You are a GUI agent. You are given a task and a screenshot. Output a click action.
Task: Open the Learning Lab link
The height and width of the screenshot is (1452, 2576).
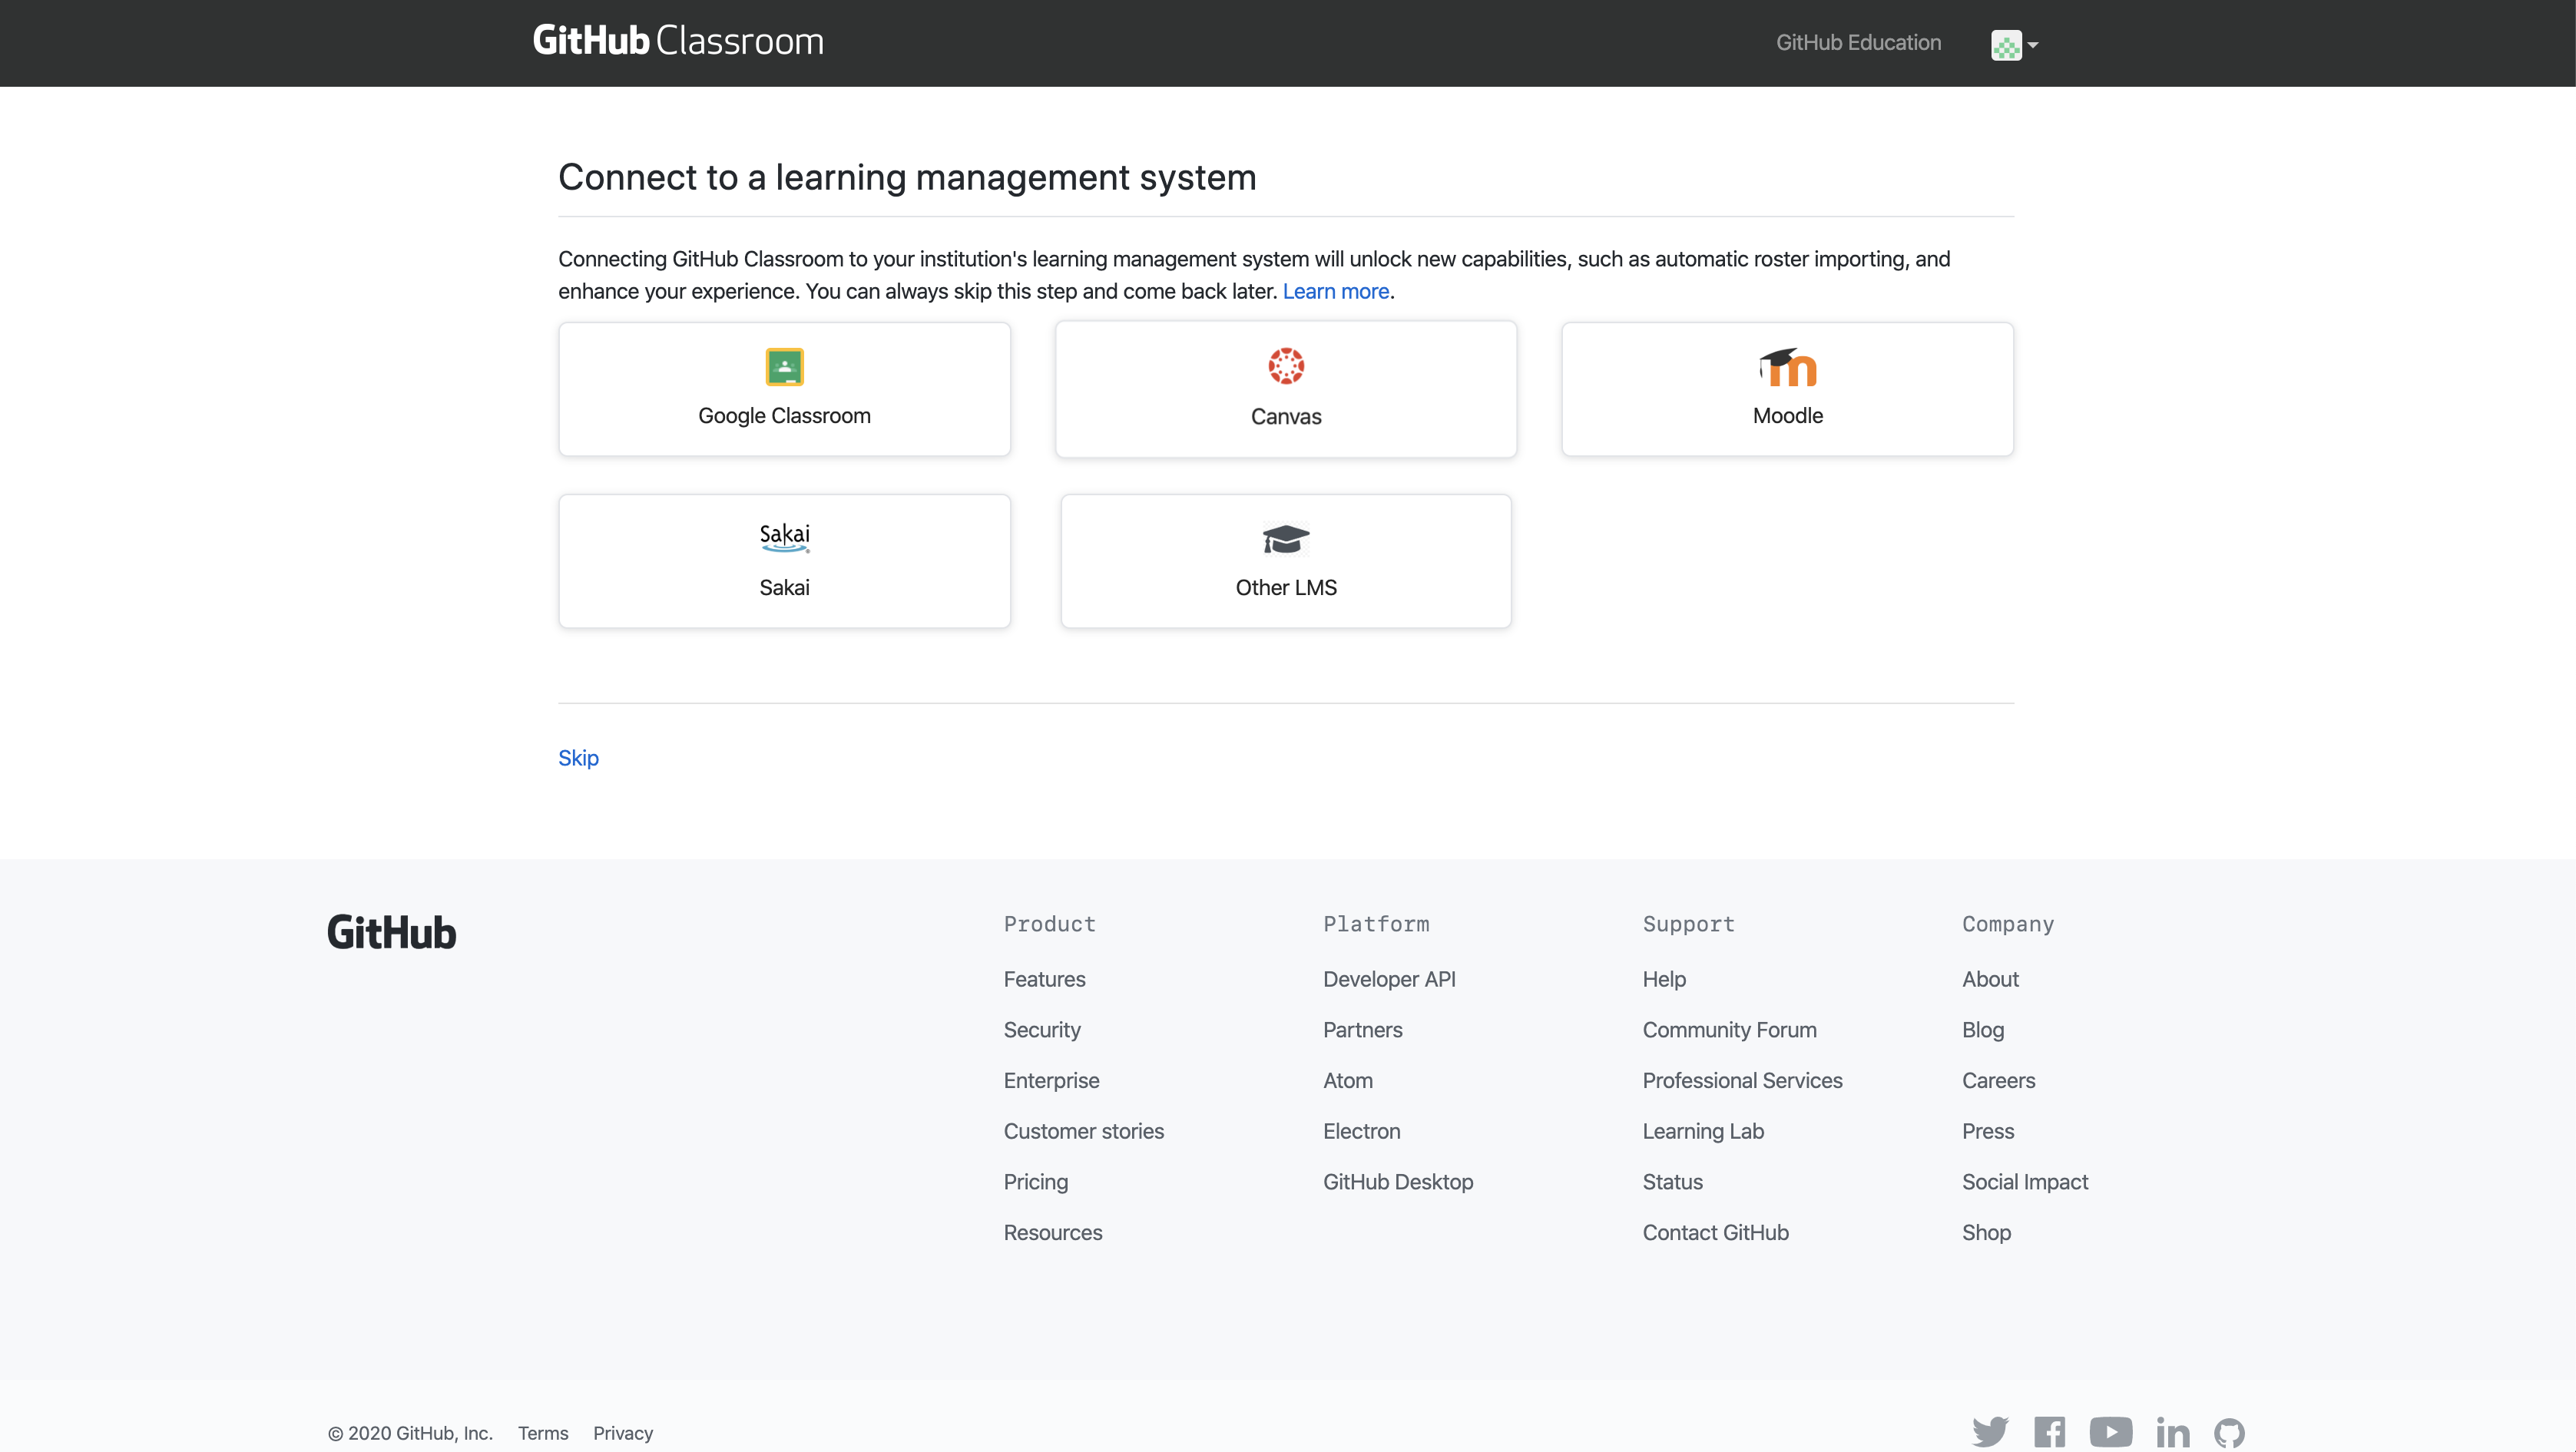coord(1703,1131)
